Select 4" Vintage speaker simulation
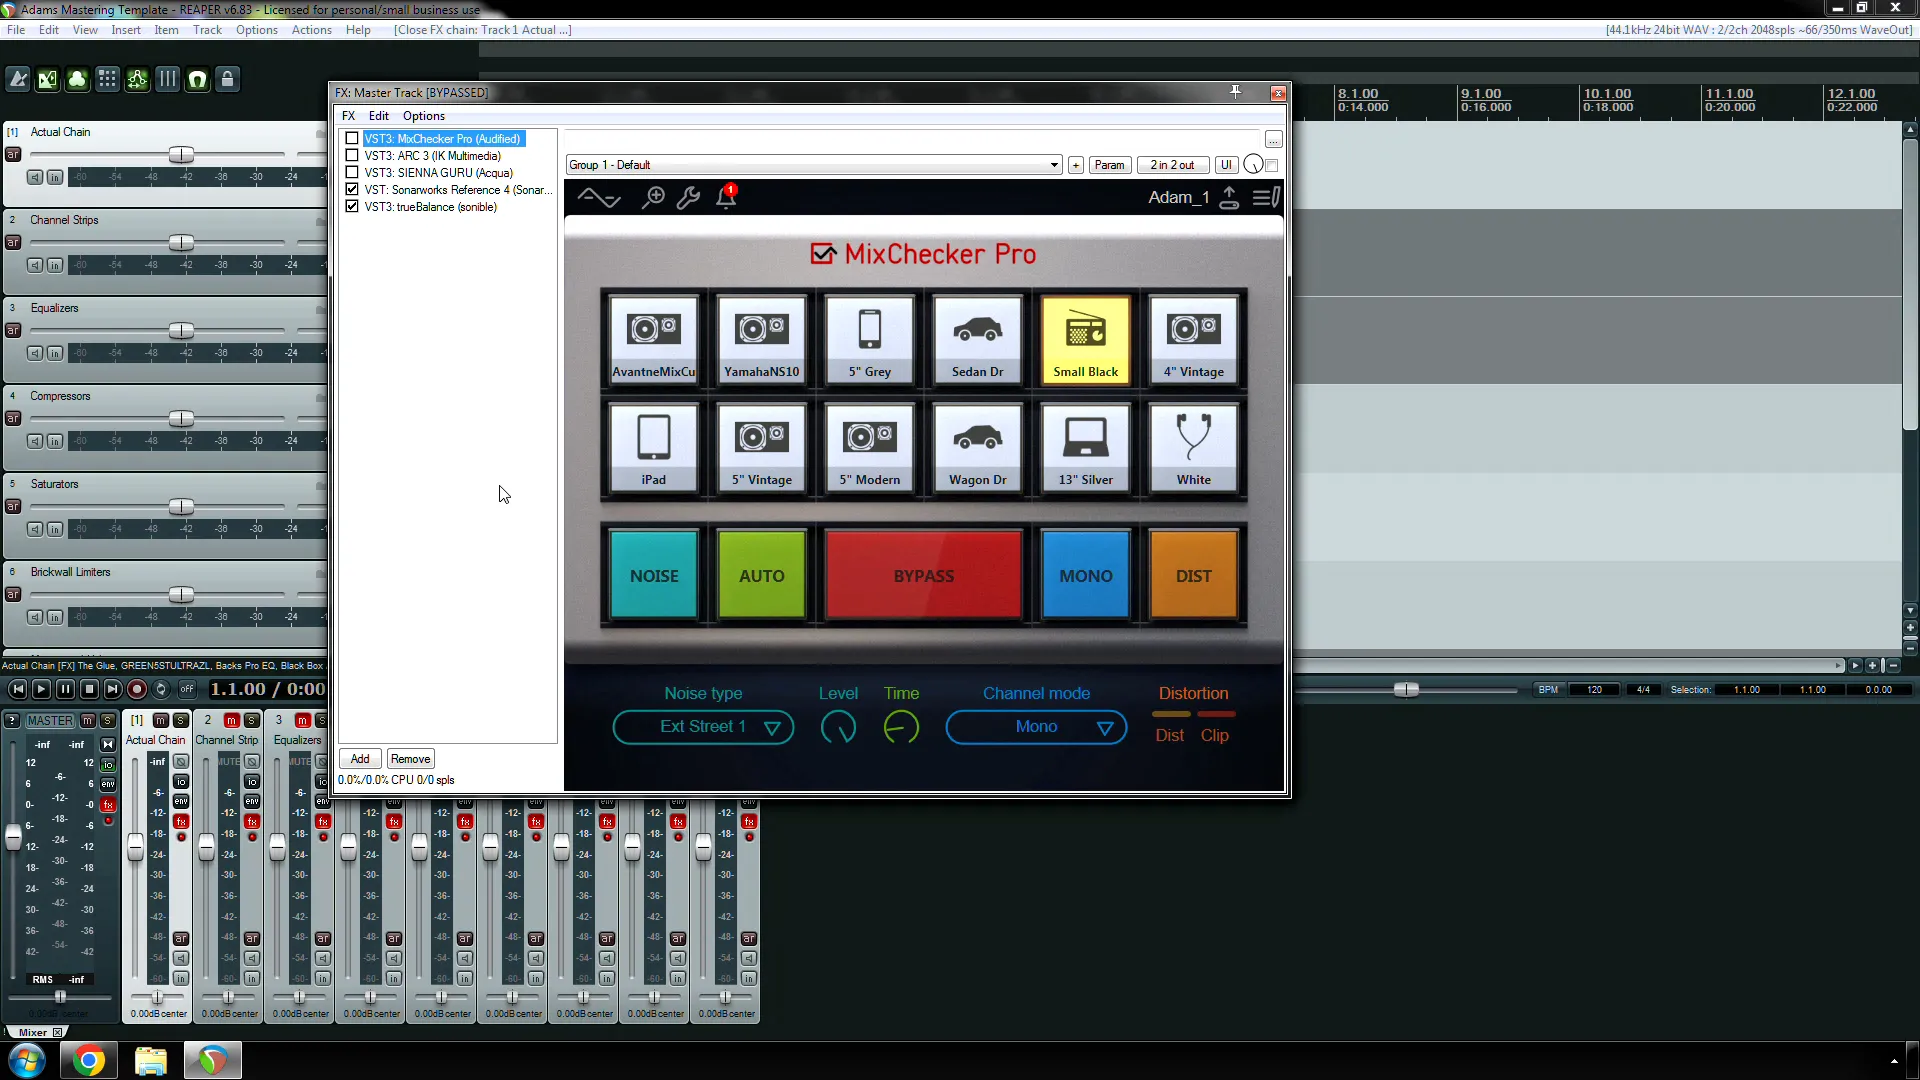This screenshot has height=1080, width=1920. [x=1194, y=340]
